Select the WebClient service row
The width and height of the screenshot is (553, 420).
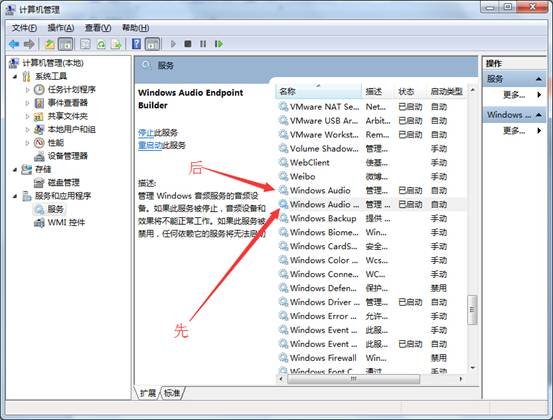371,163
